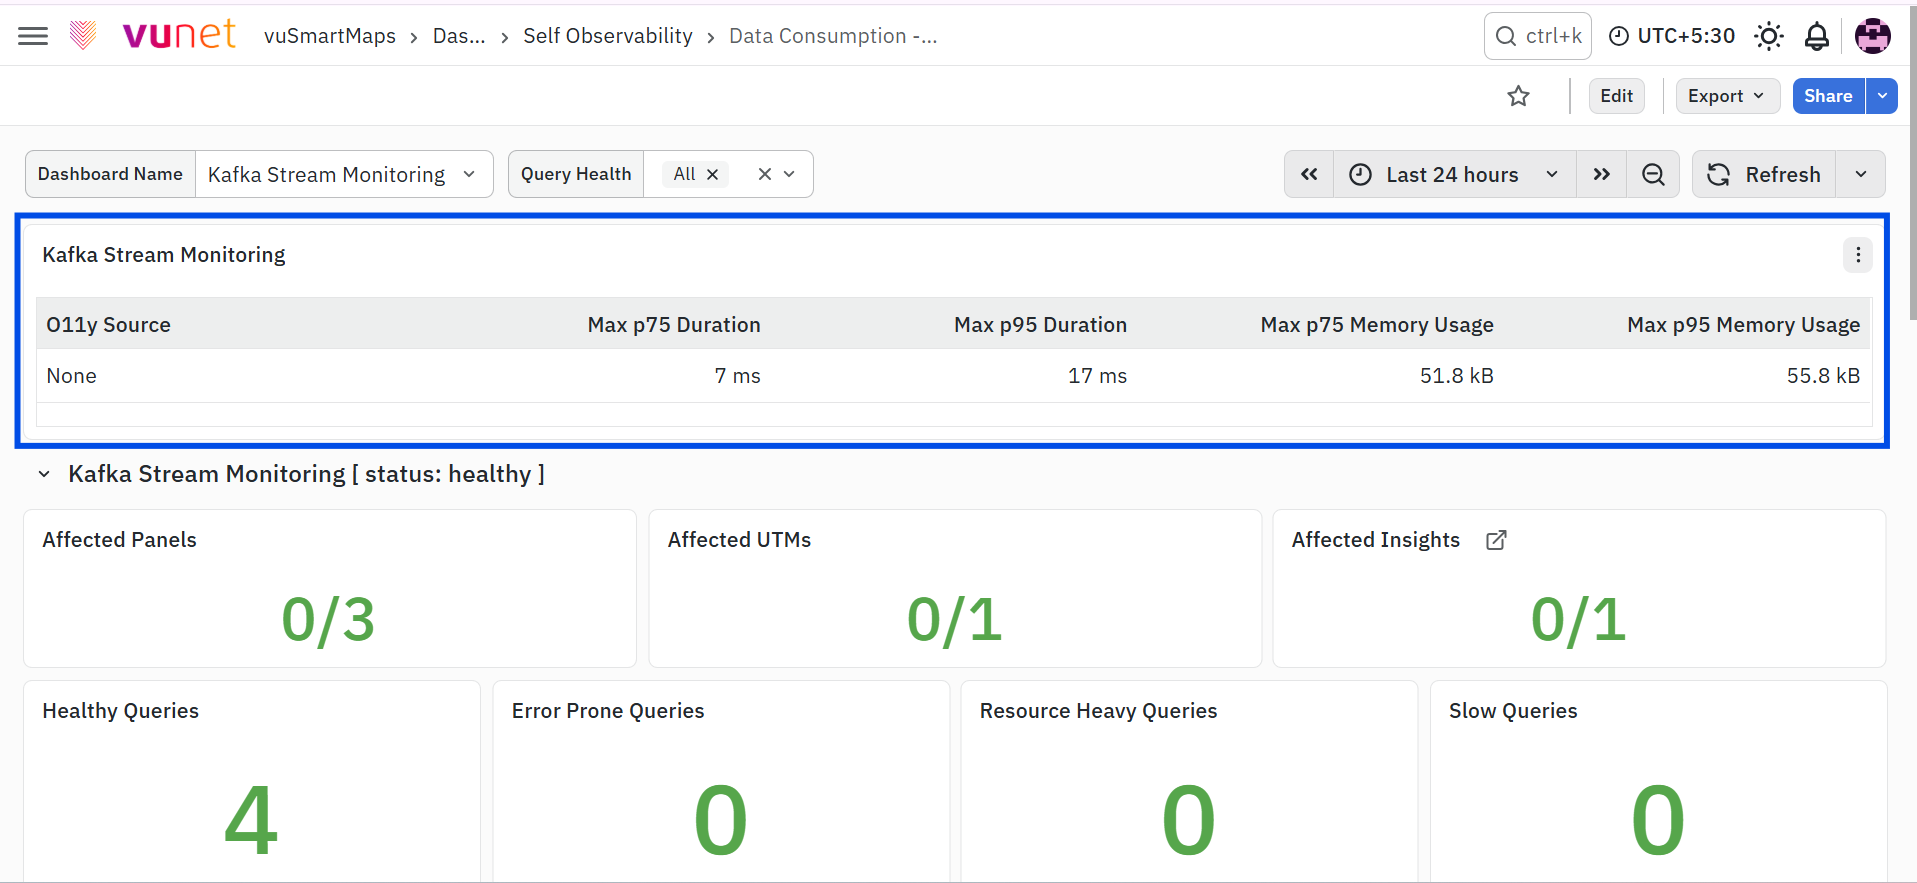Image resolution: width=1917 pixels, height=883 pixels.
Task: Click the Healthy Queries panel title
Action: [x=121, y=711]
